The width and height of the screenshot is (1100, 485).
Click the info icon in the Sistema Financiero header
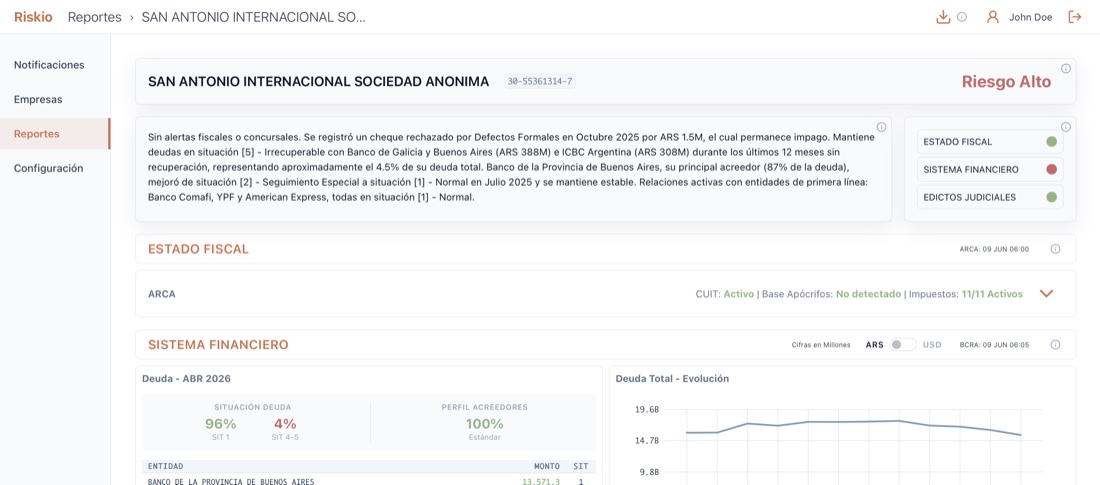click(1055, 345)
